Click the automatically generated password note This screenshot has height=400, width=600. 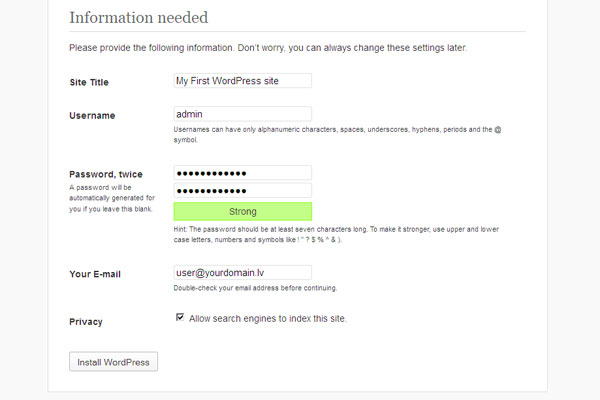click(112, 198)
